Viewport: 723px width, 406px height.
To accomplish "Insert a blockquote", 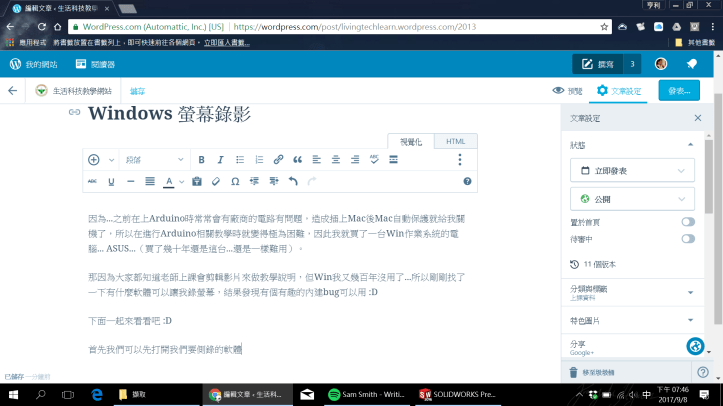I will (297, 160).
